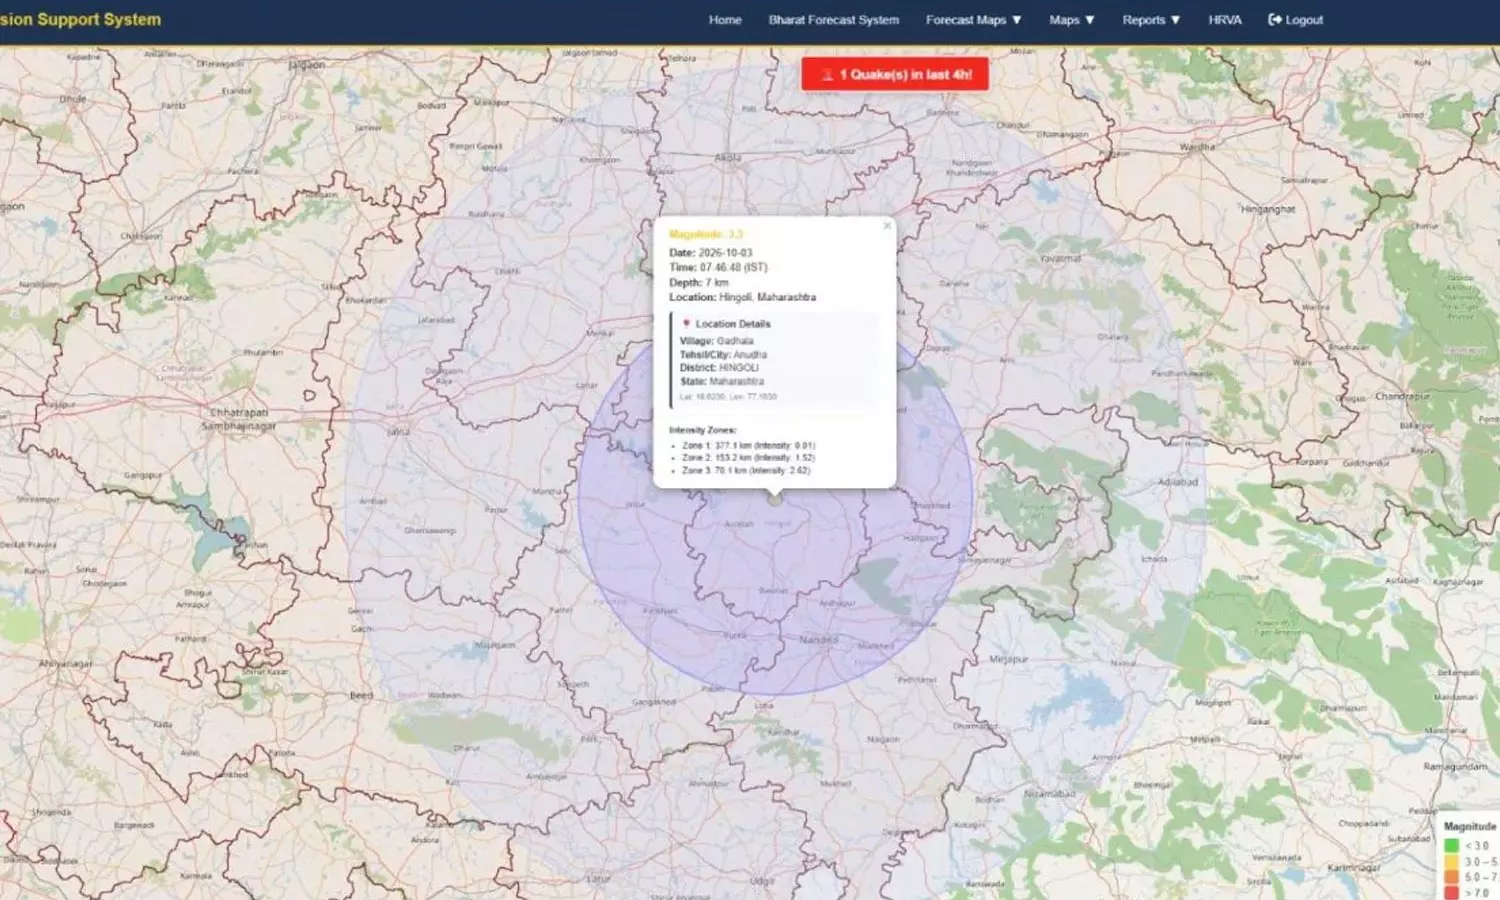Viewport: 1500px width, 900px height.
Task: Open the Home page link
Action: click(725, 20)
